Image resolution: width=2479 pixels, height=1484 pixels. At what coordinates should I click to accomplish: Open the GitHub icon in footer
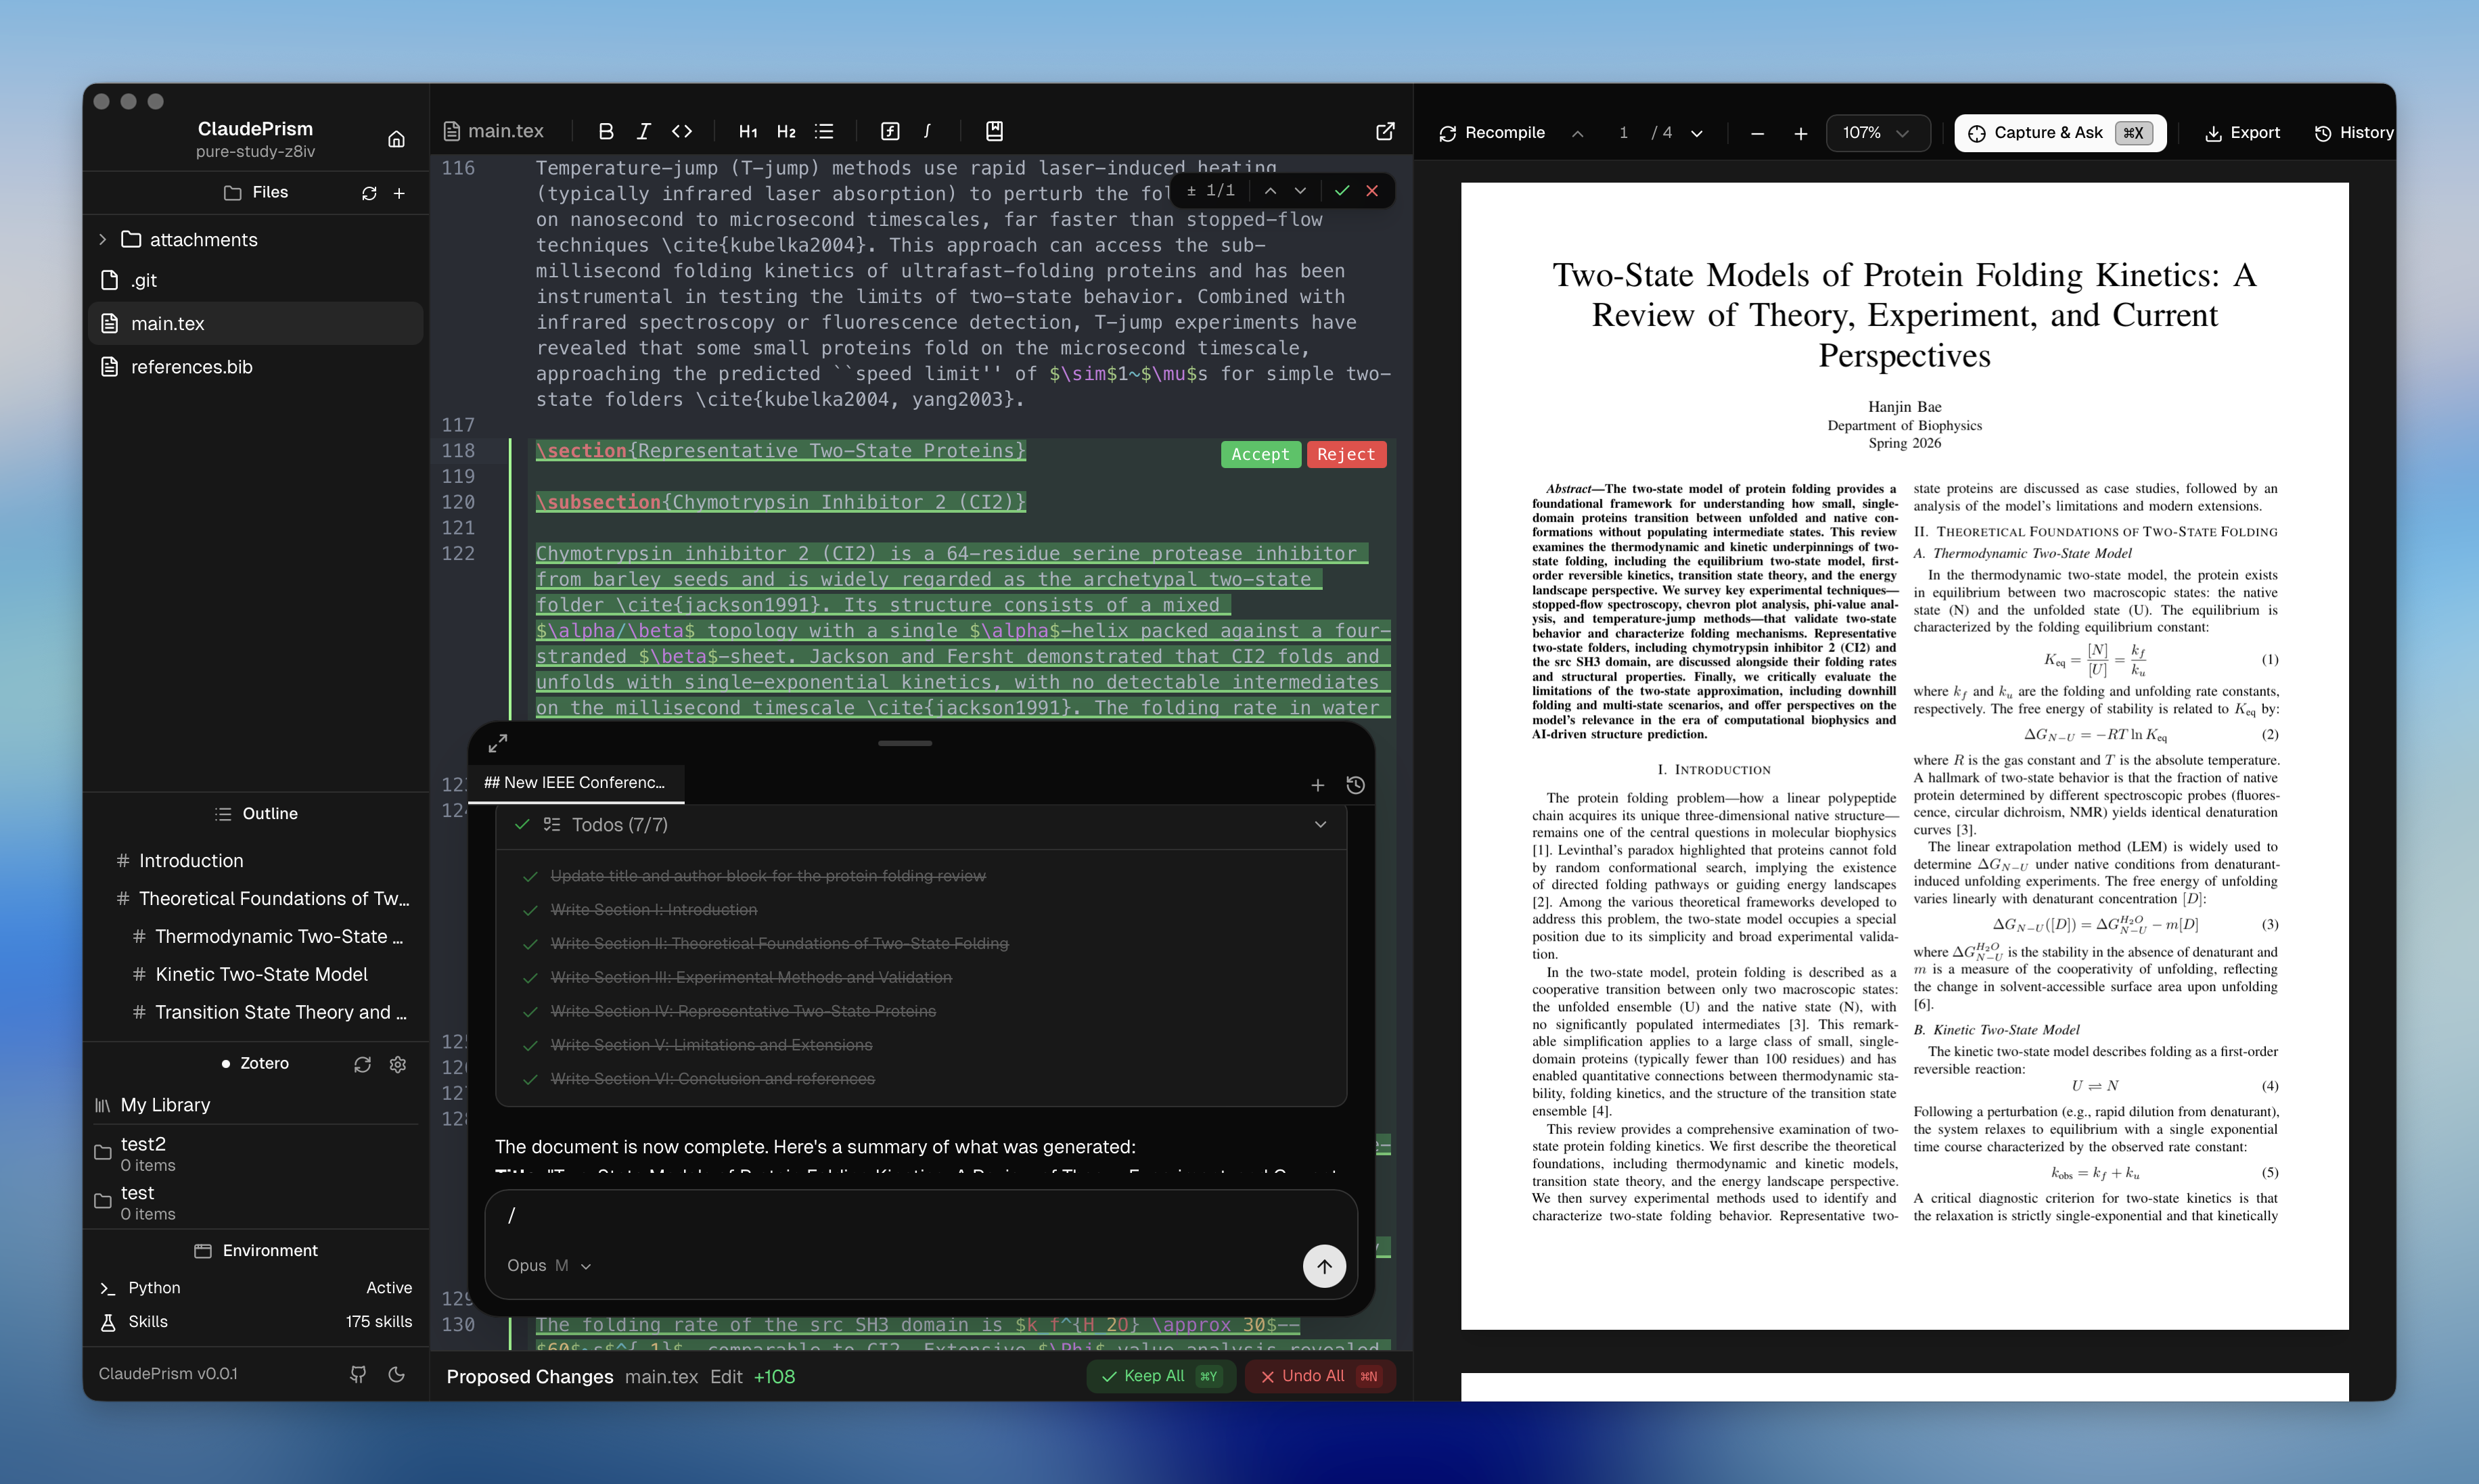[x=358, y=1374]
